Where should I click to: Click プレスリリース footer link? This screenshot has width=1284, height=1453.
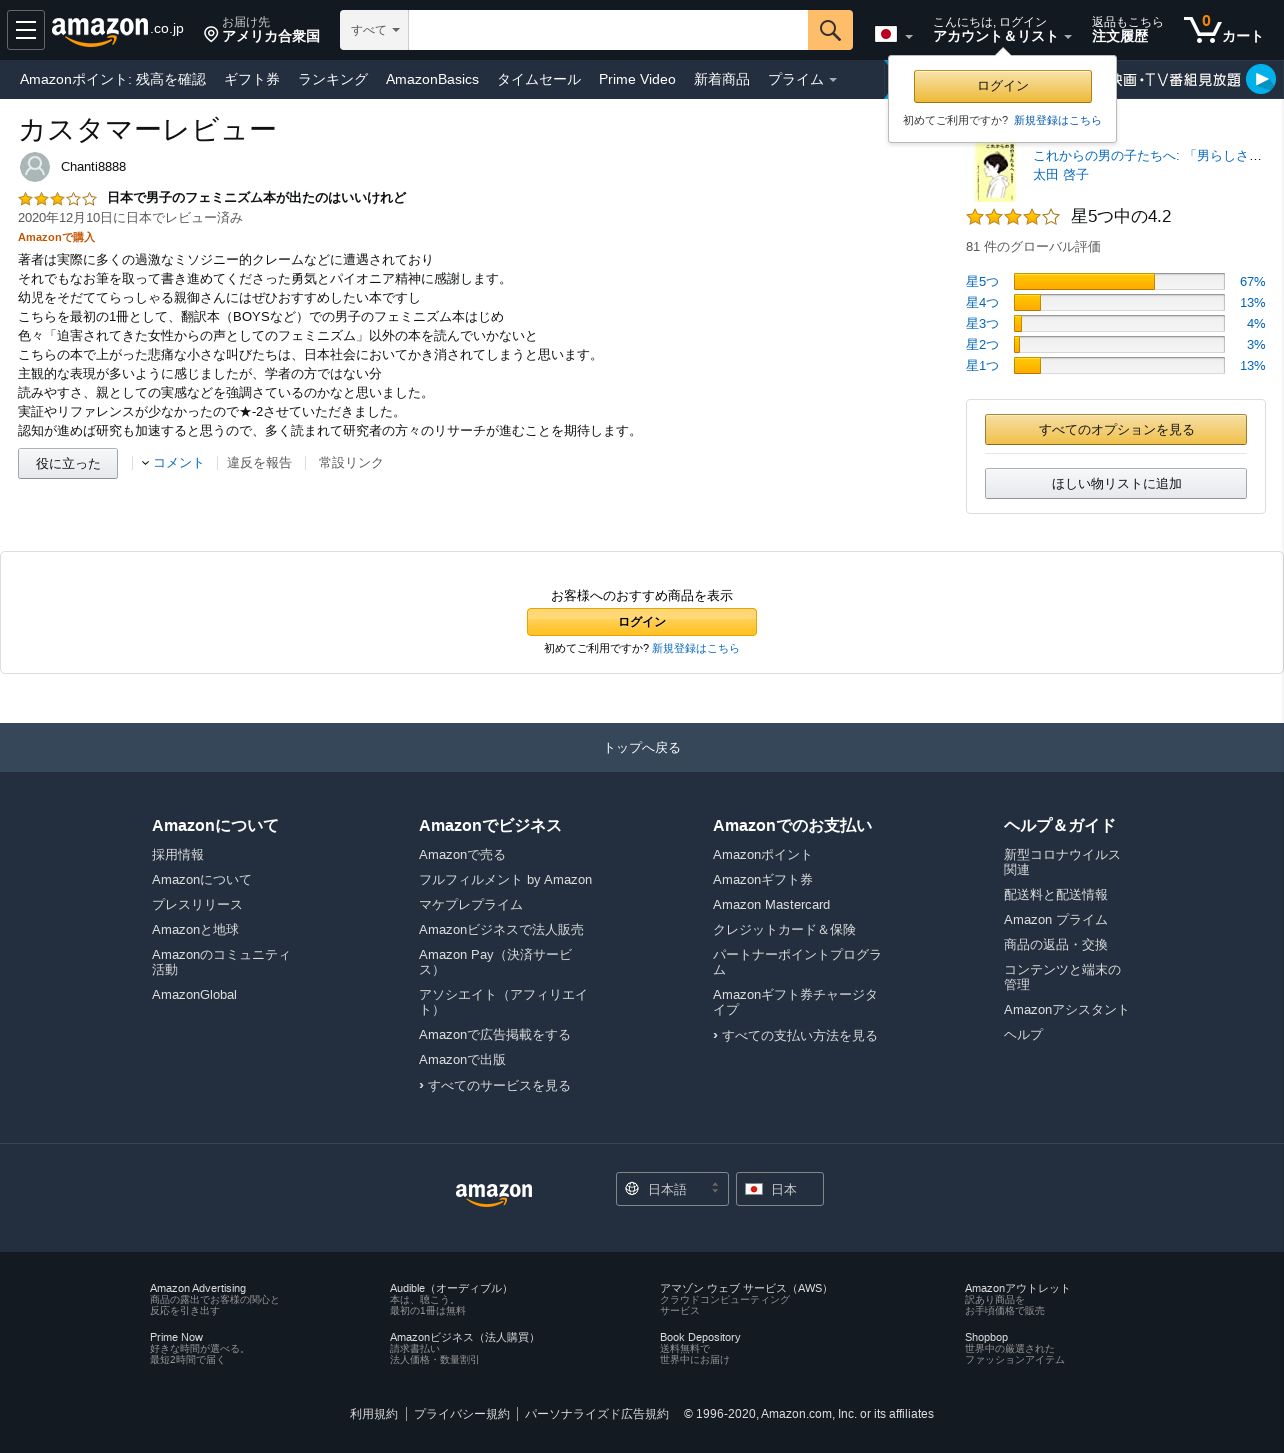(197, 905)
